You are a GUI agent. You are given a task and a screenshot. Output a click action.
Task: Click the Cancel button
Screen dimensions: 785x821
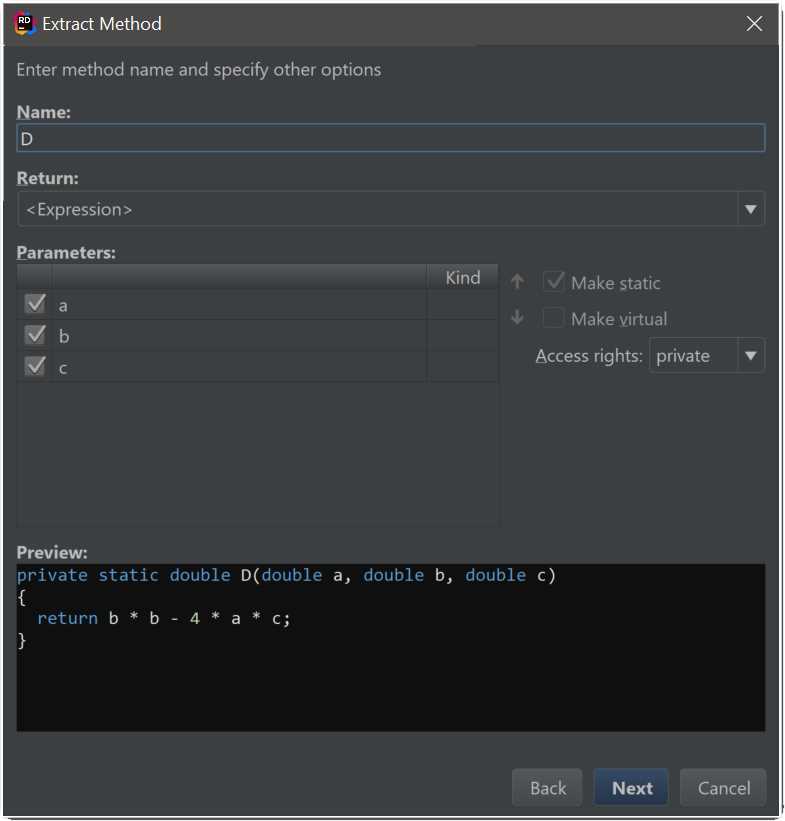click(x=723, y=787)
